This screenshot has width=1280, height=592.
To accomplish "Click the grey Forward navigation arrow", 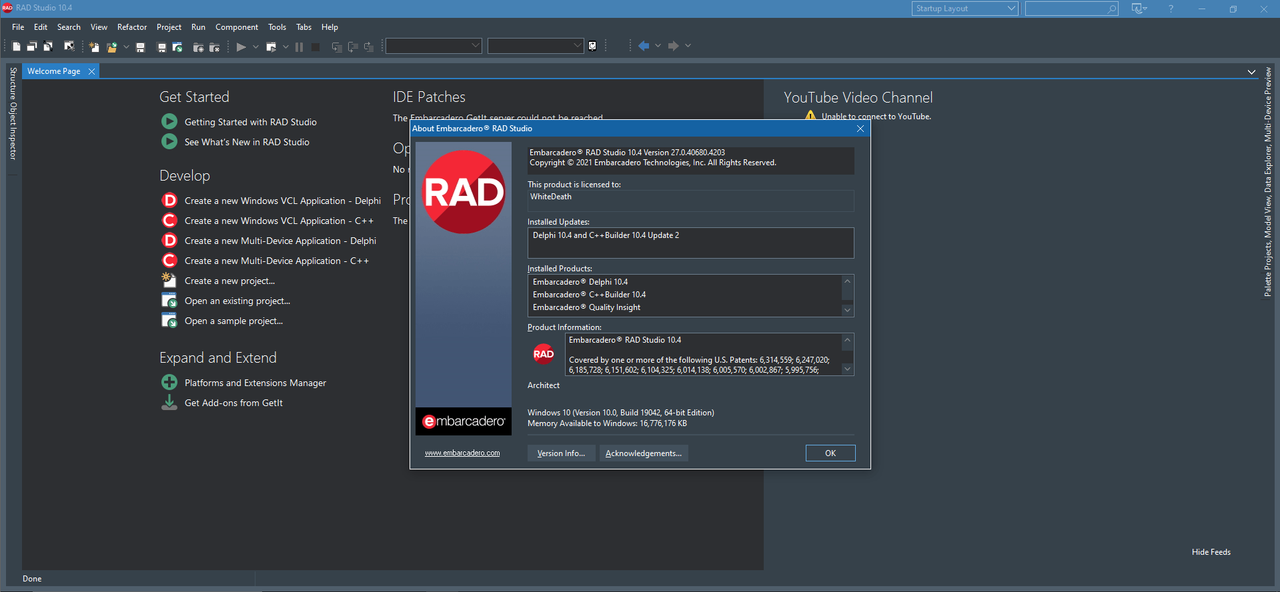I will click(x=673, y=46).
